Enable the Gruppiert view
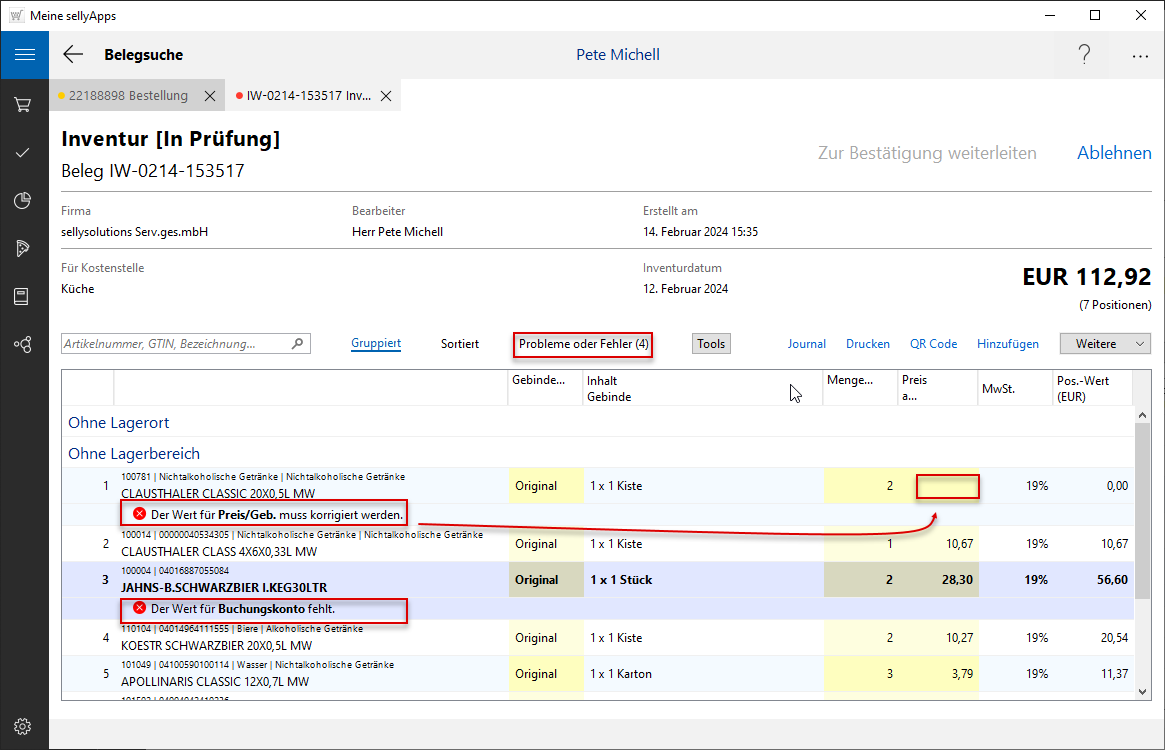 (x=376, y=344)
